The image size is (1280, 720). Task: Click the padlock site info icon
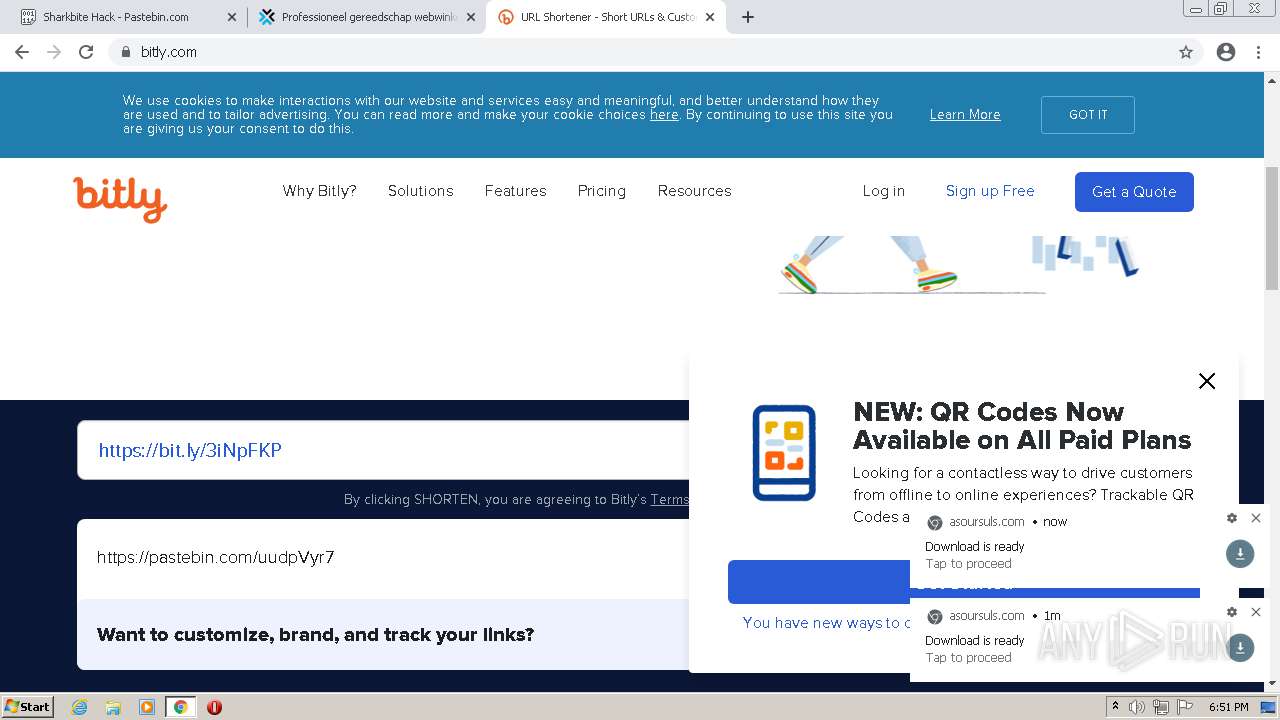(x=125, y=52)
